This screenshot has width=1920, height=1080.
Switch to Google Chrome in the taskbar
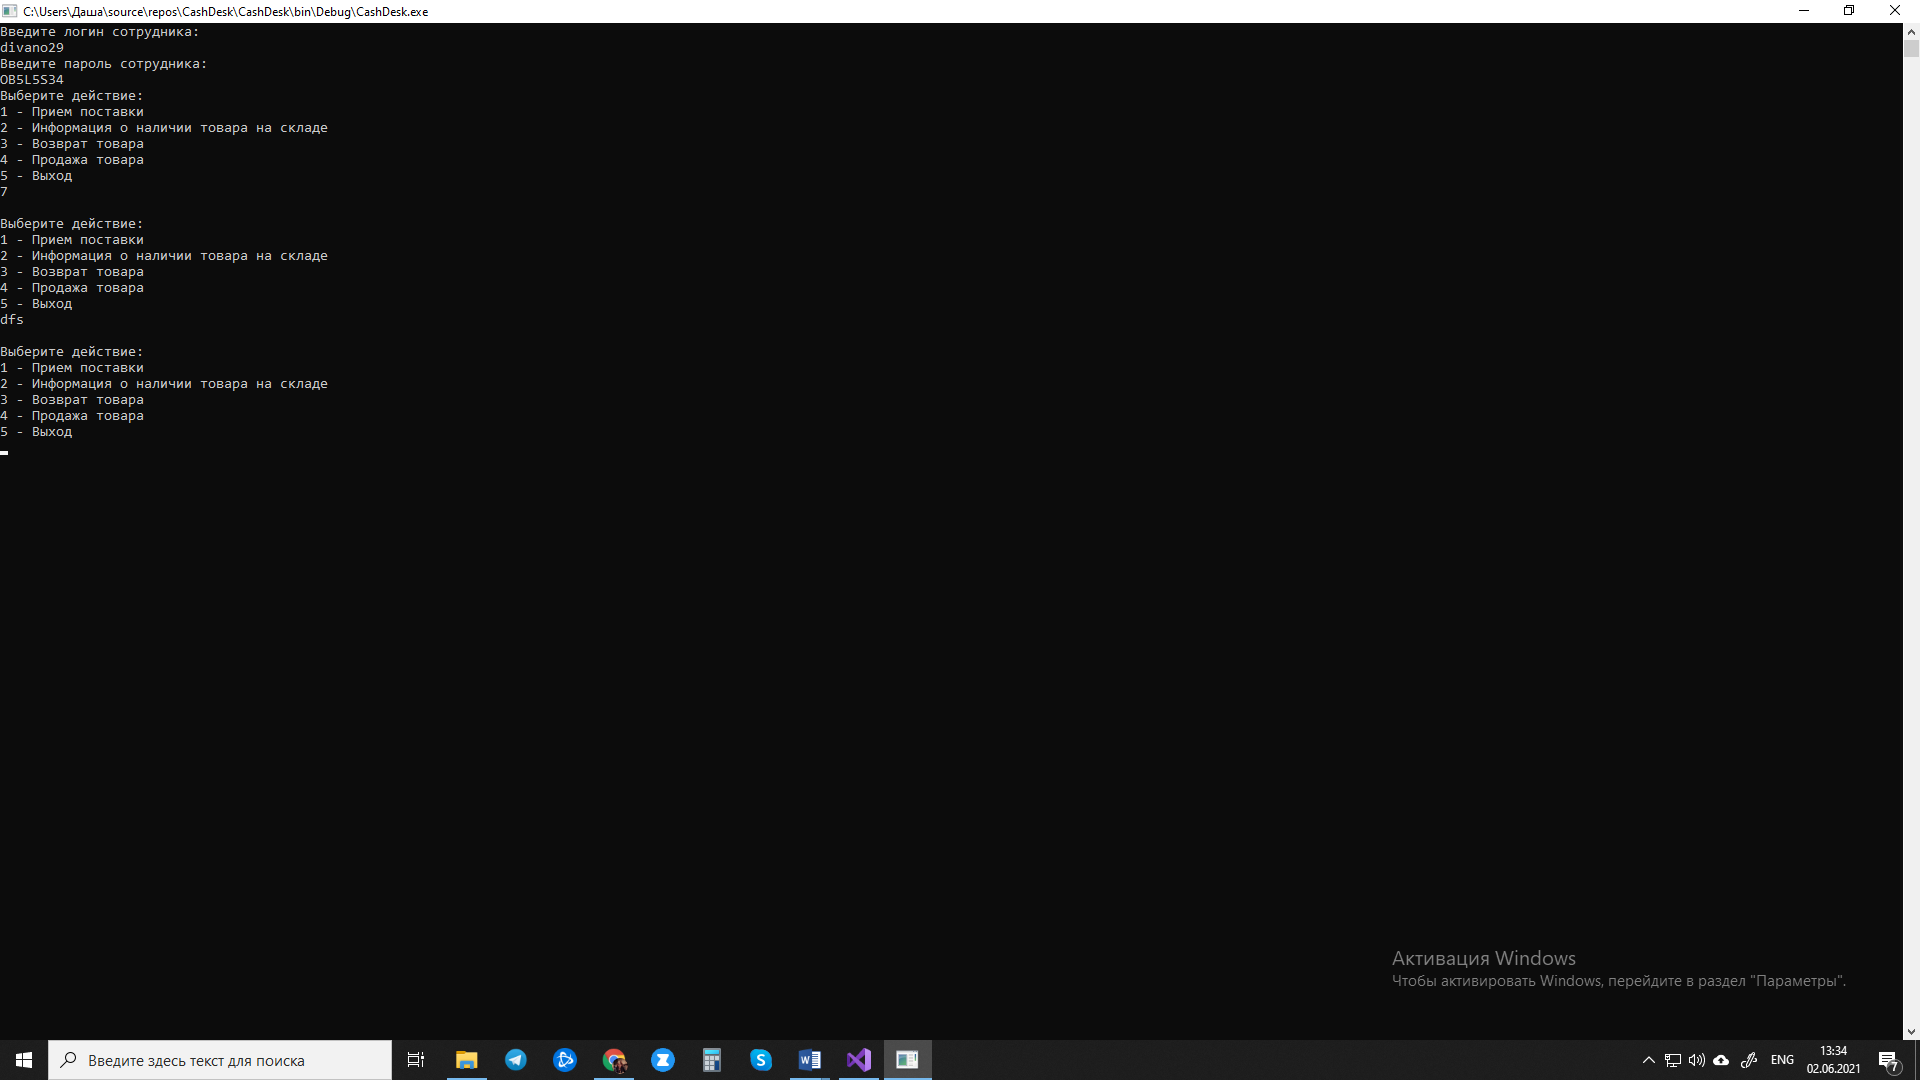pyautogui.click(x=614, y=1060)
